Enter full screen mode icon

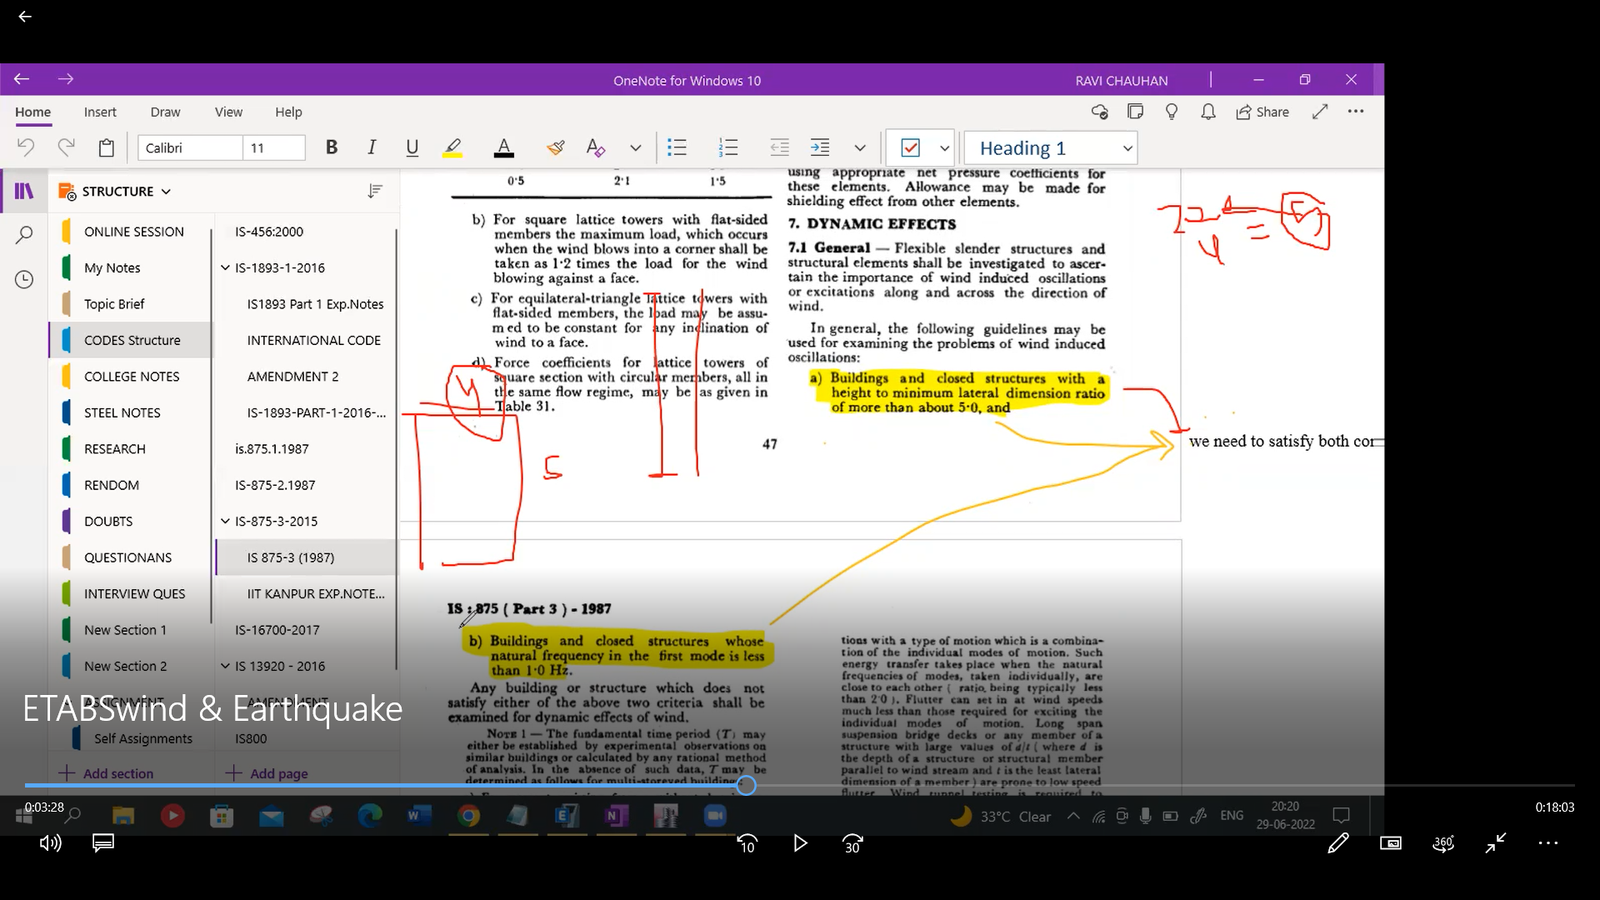1320,112
